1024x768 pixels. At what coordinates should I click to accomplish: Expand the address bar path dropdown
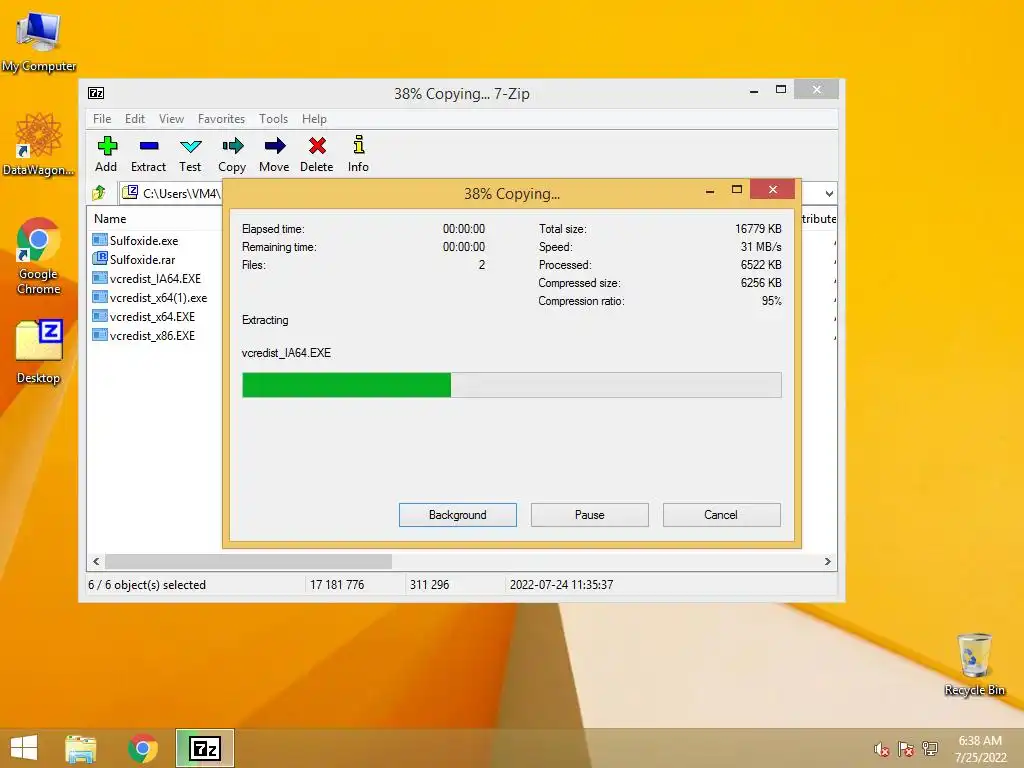[829, 193]
